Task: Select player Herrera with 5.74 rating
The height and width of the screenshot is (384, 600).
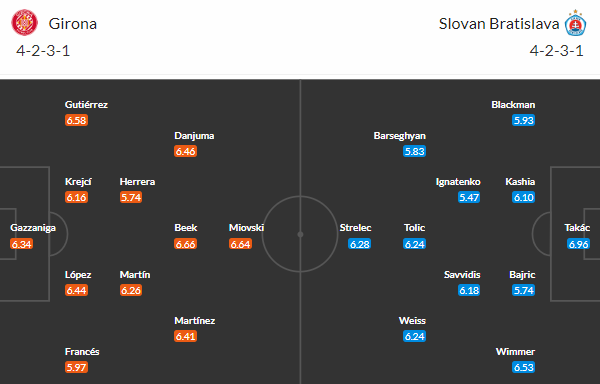Action: tap(137, 181)
